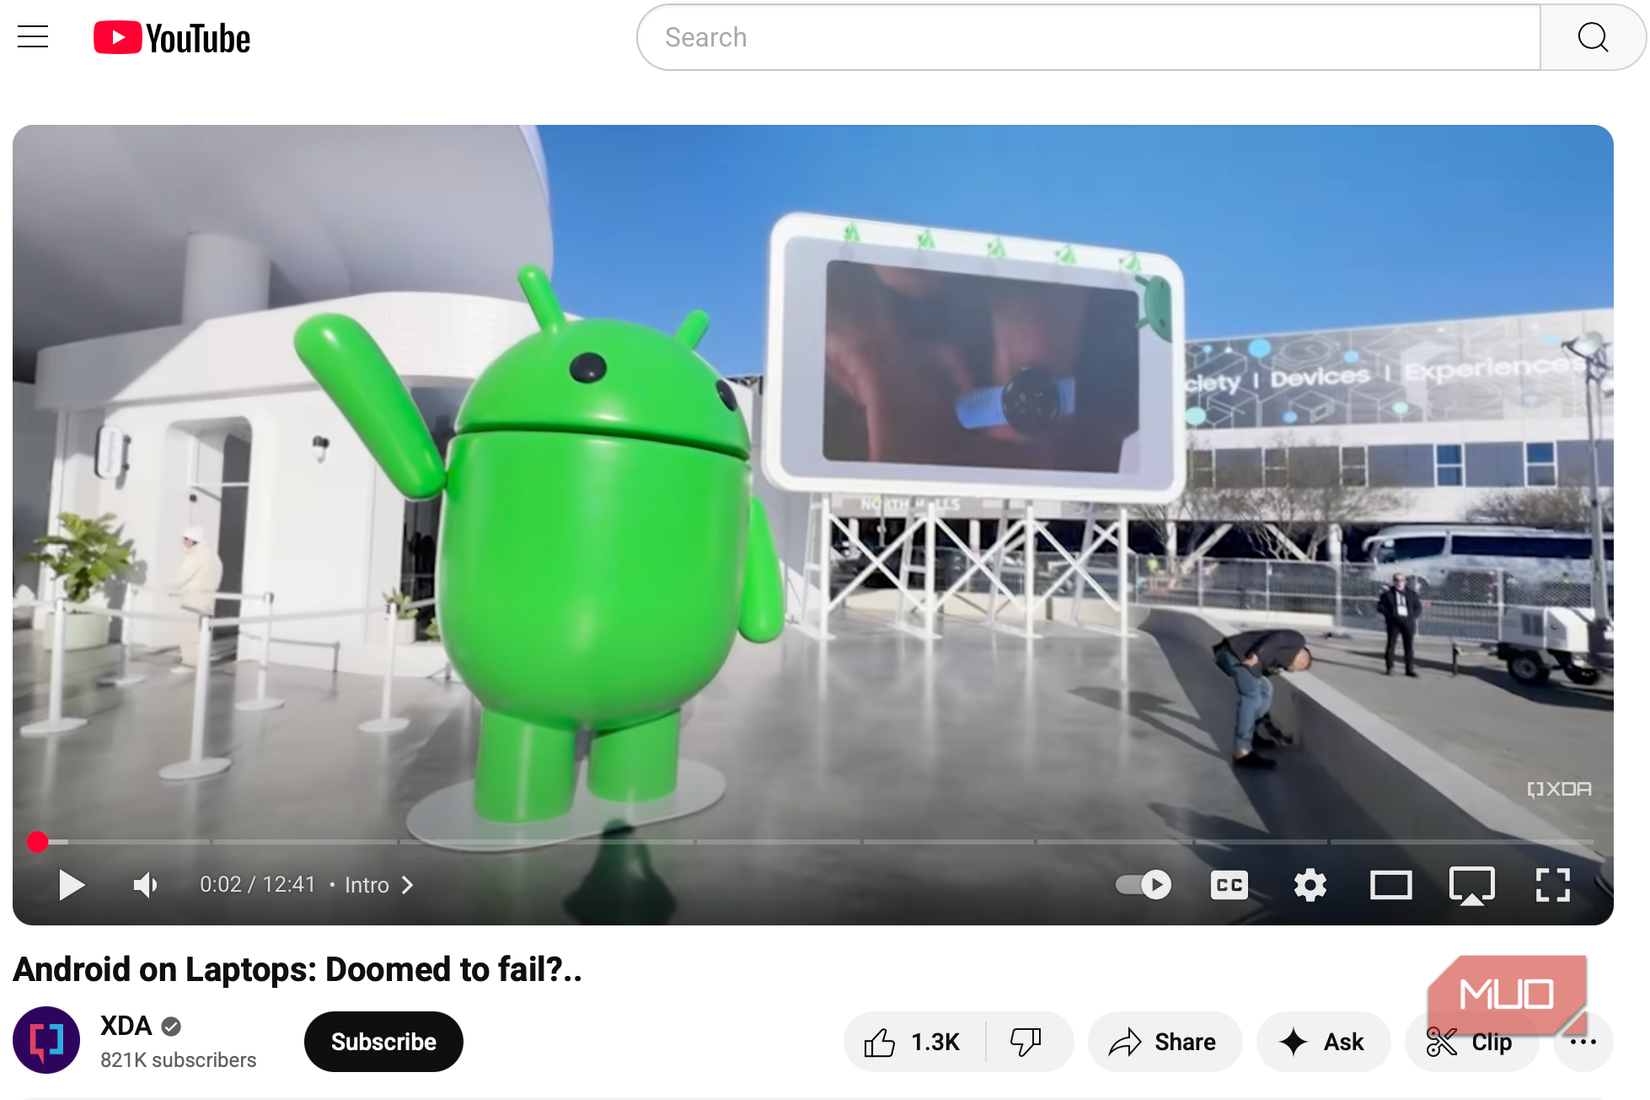The width and height of the screenshot is (1650, 1100).
Task: Click the 0:02 / 12:41 time display
Action: coord(258,885)
